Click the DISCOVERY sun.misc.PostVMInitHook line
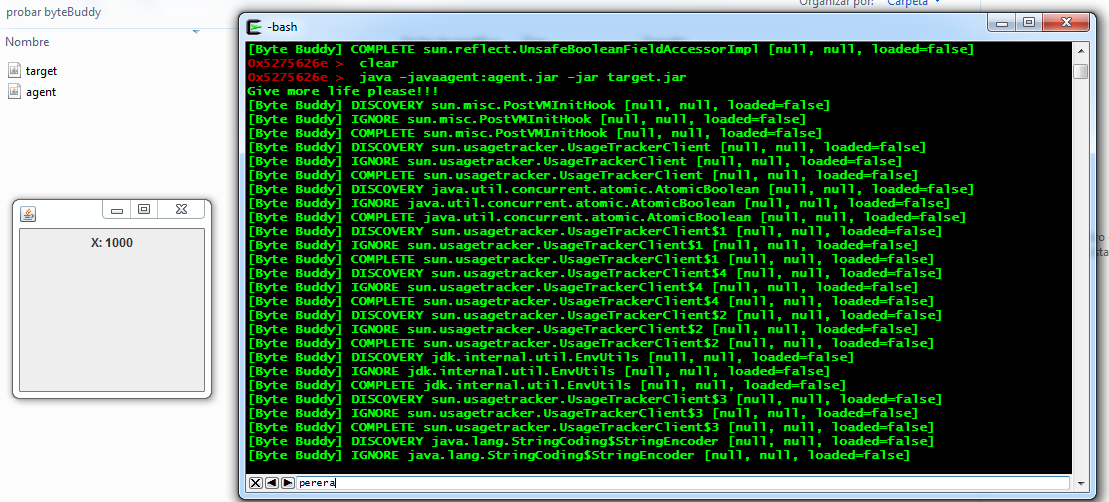Viewport: 1109px width, 502px height. (539, 105)
